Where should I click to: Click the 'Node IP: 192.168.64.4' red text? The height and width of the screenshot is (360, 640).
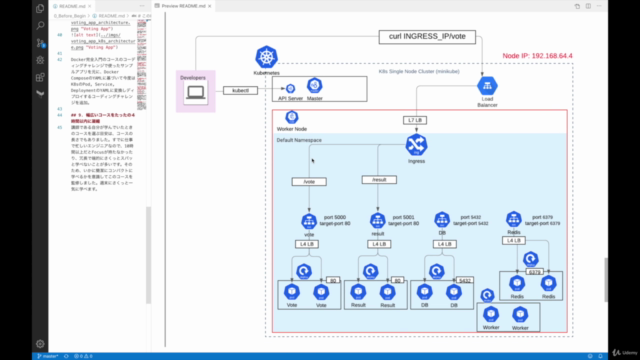click(537, 56)
